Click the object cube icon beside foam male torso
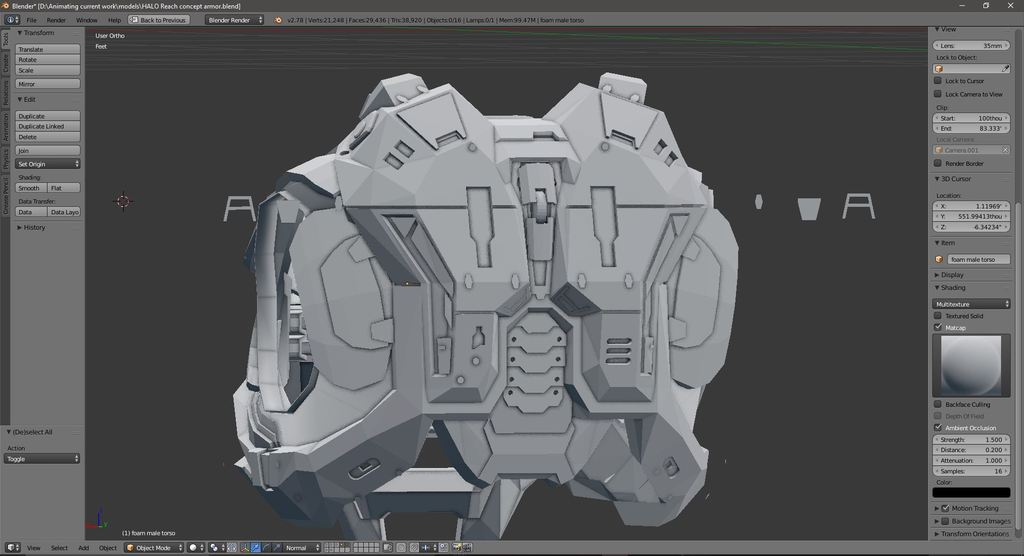Screen dimensions: 1024x556 (x=939, y=259)
